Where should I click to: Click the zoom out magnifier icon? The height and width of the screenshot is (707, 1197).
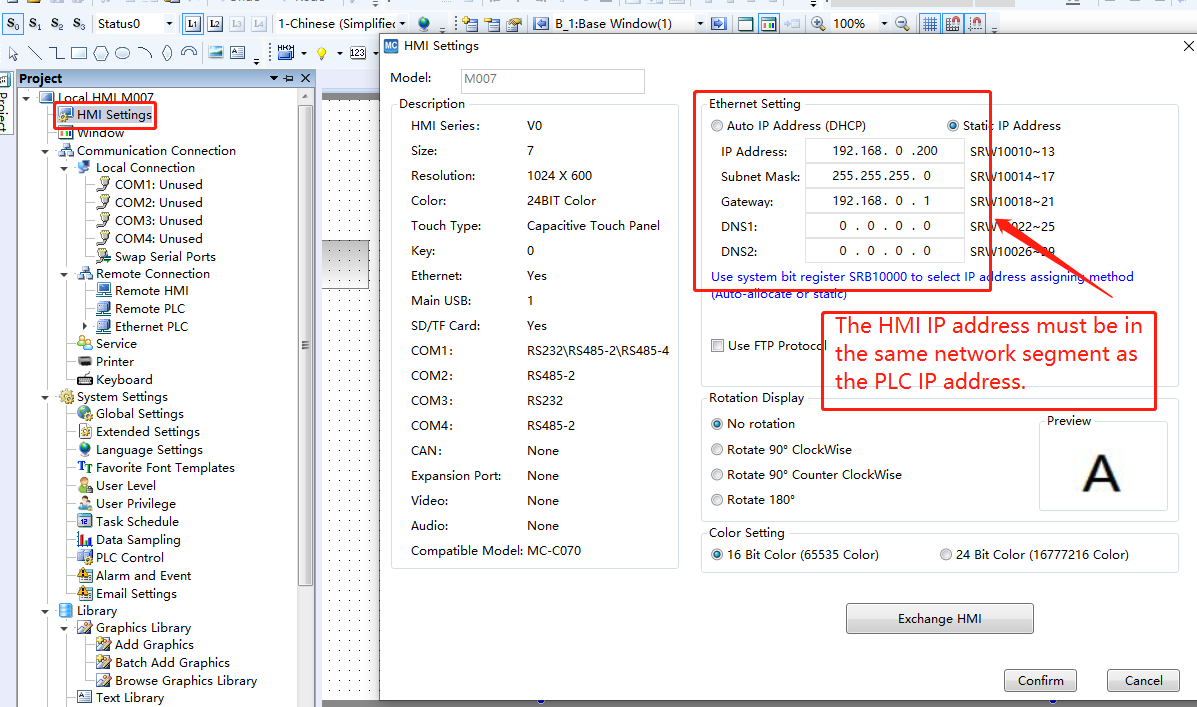tap(902, 23)
